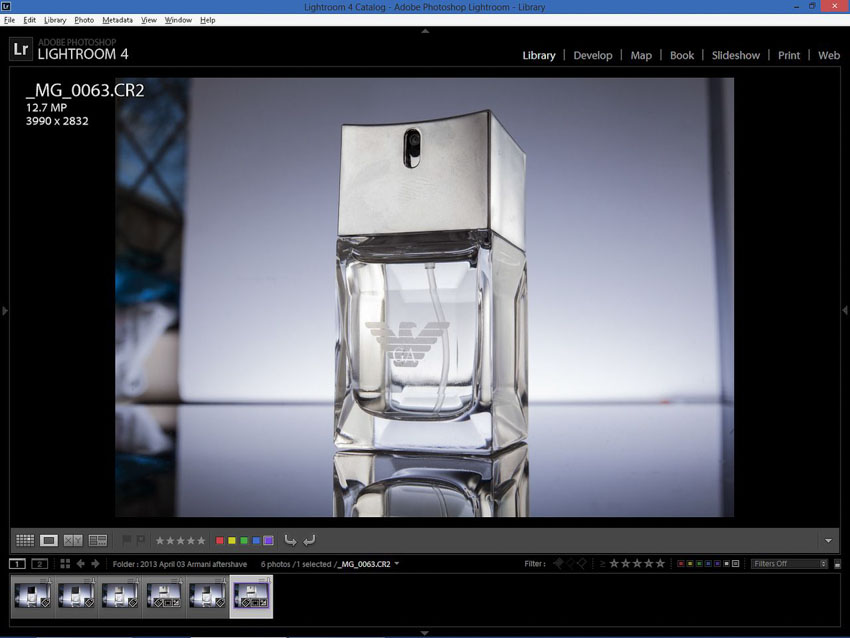Select third filmstrip thumbnail
This screenshot has height=638, width=850.
click(120, 596)
